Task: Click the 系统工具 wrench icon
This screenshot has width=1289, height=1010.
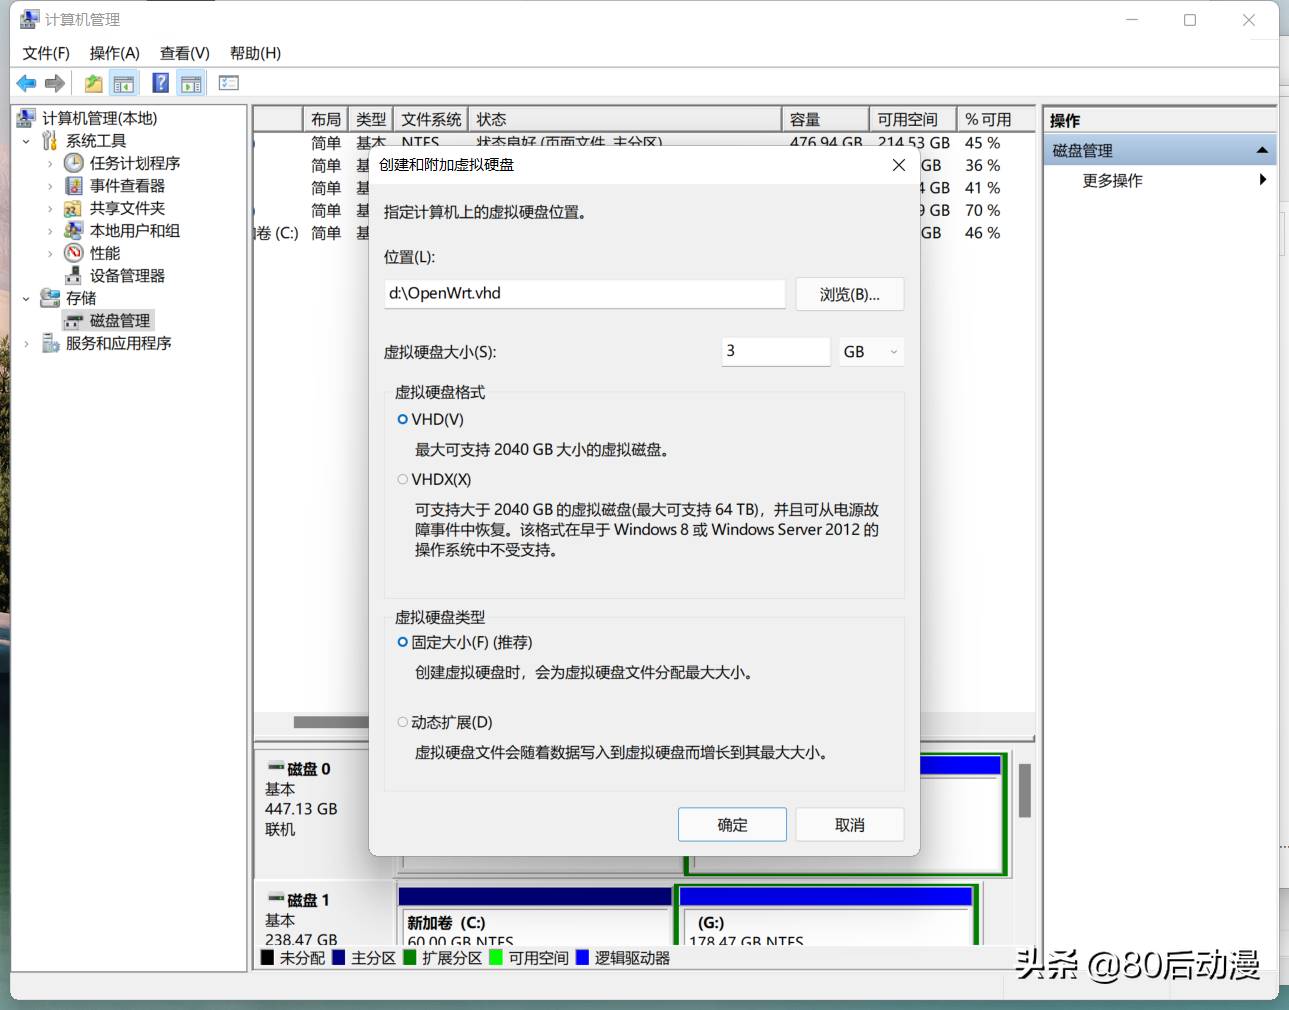Action: click(x=50, y=141)
